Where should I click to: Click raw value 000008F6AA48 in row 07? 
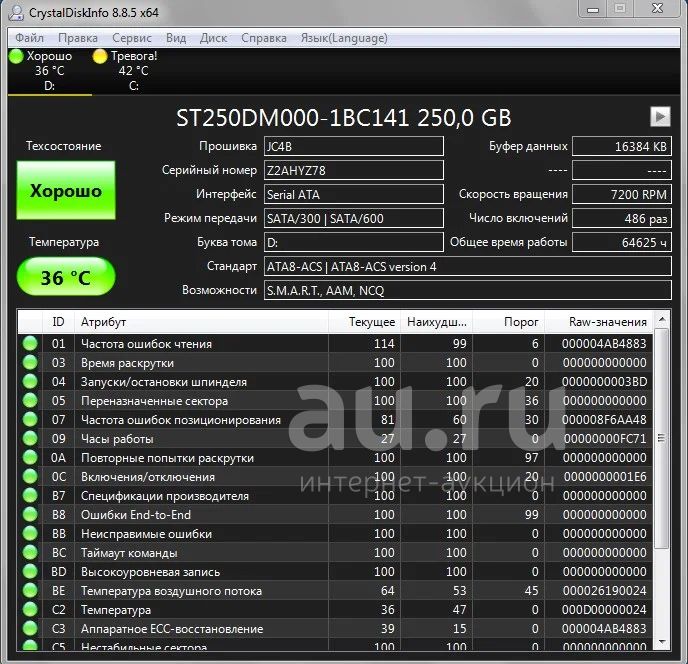point(604,419)
